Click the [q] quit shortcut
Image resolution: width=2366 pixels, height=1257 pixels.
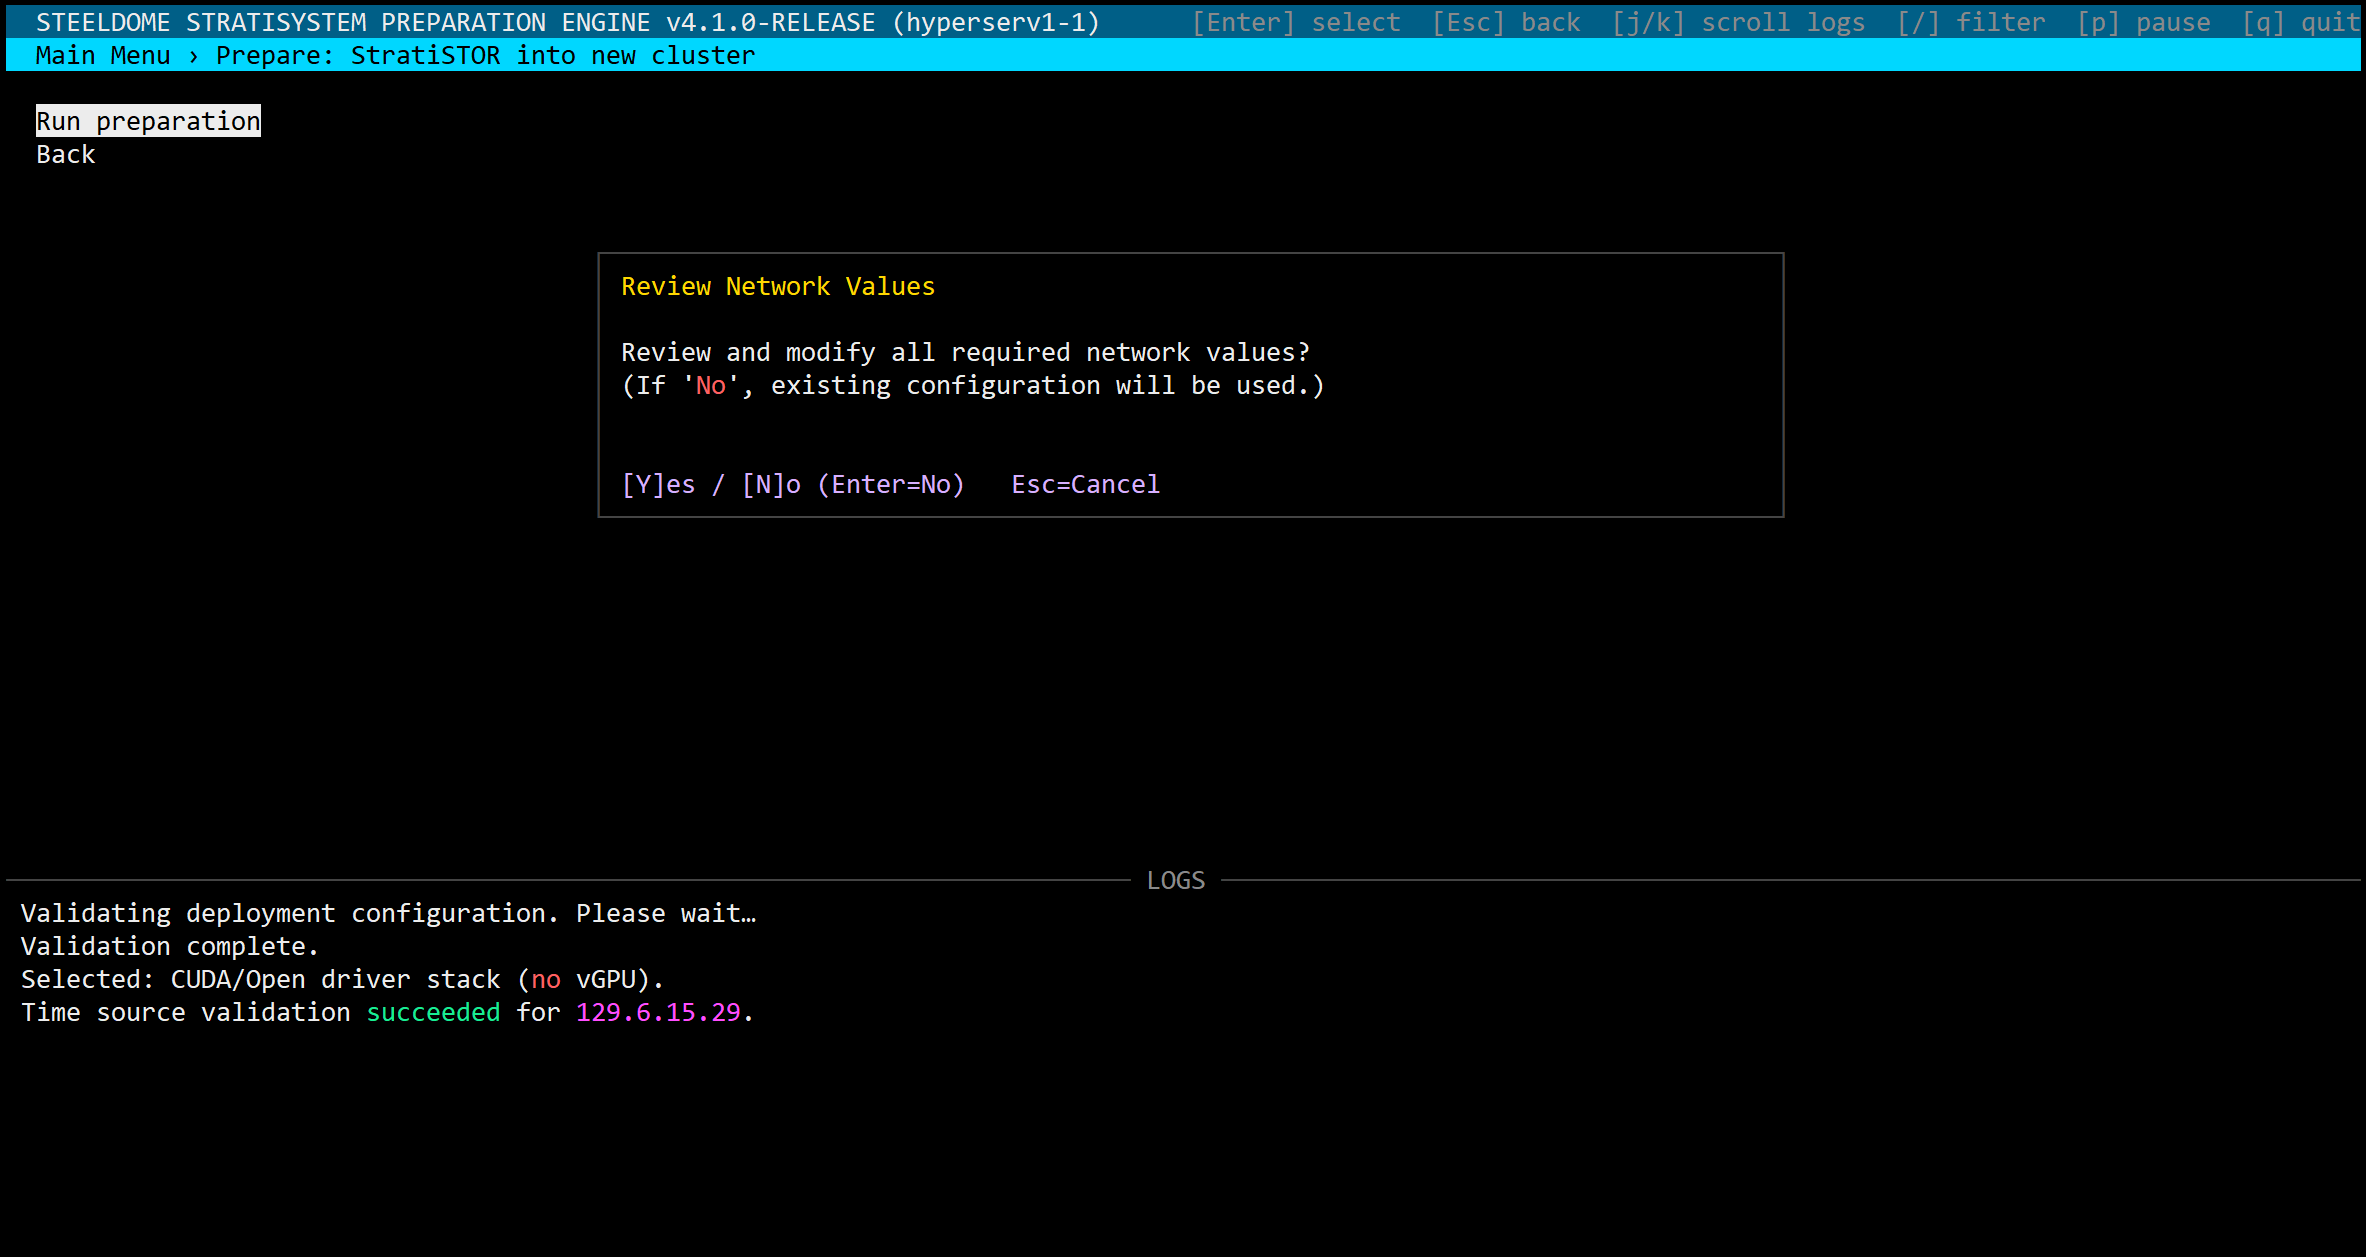(2300, 22)
